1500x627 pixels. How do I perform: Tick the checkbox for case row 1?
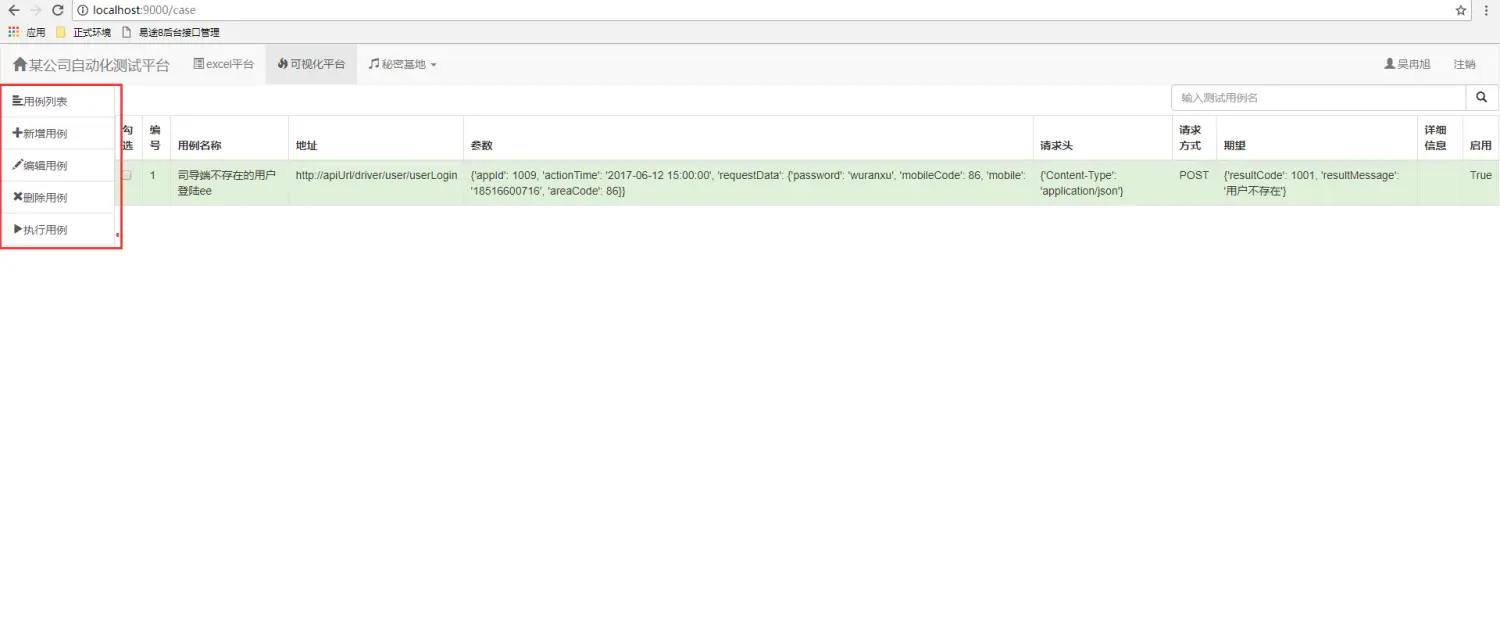tap(127, 175)
